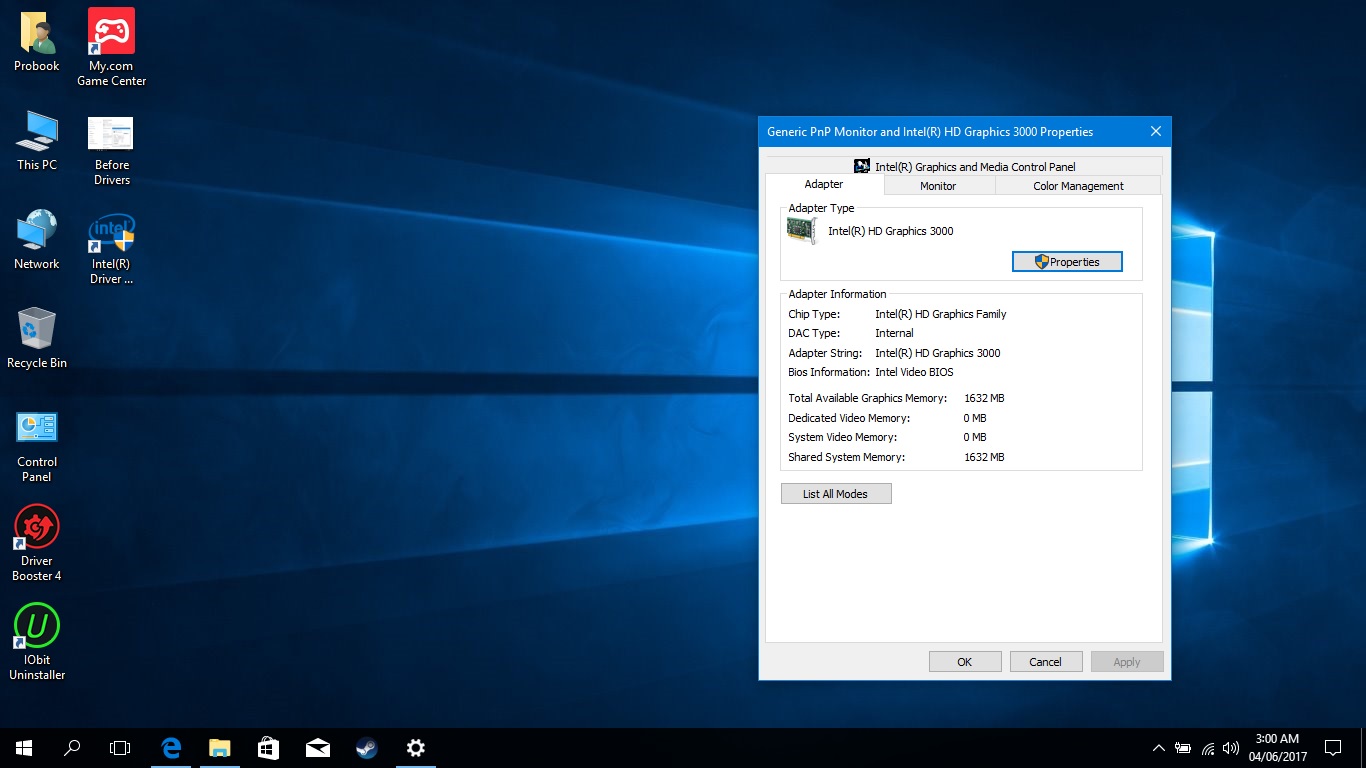Open the volume speaker tray icon
This screenshot has height=768, width=1366.
coord(1231,748)
